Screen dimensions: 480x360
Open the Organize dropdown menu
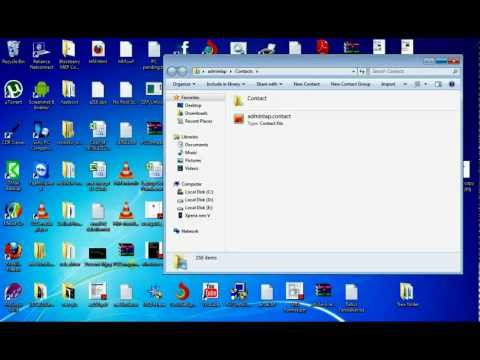click(x=184, y=84)
